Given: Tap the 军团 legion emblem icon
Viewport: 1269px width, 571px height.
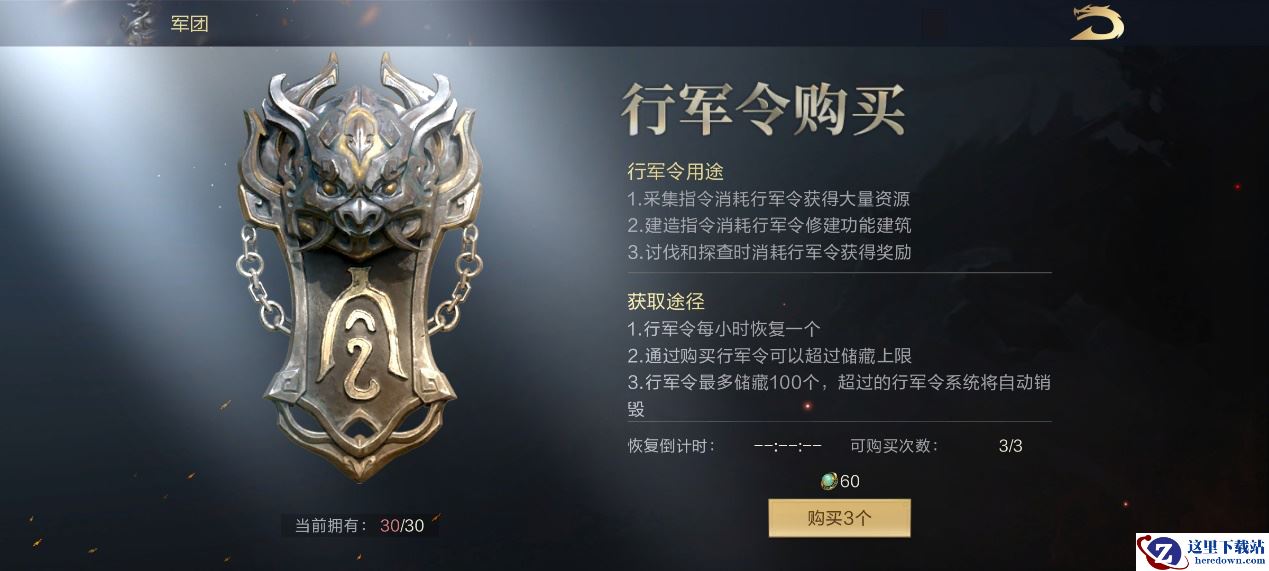Looking at the screenshot, I should coord(135,22).
